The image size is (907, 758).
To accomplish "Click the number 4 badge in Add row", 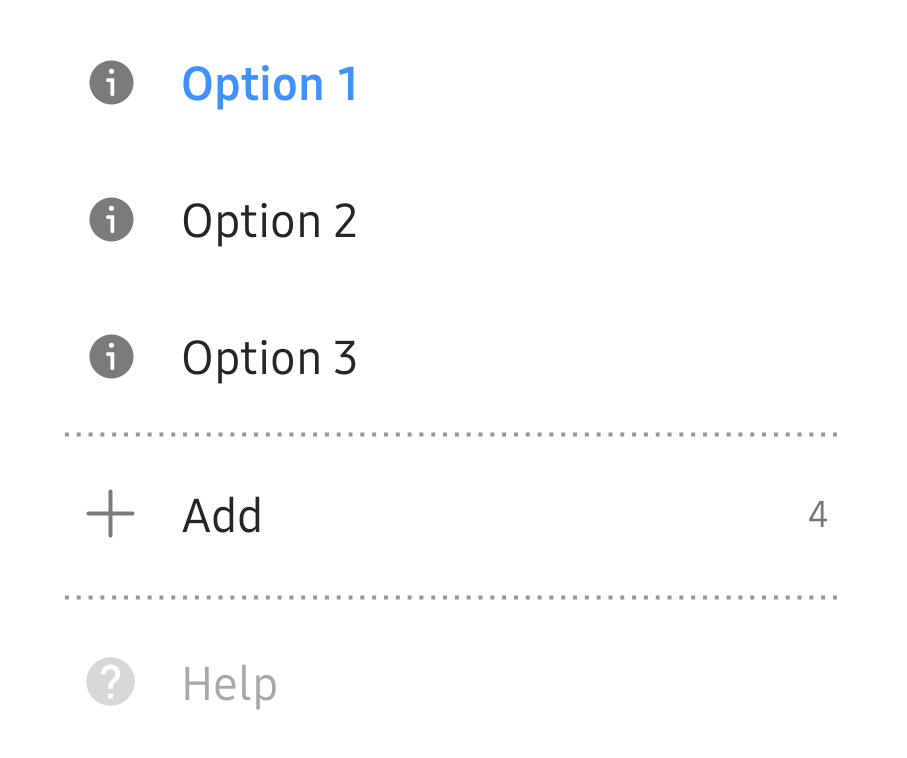I will pos(817,515).
